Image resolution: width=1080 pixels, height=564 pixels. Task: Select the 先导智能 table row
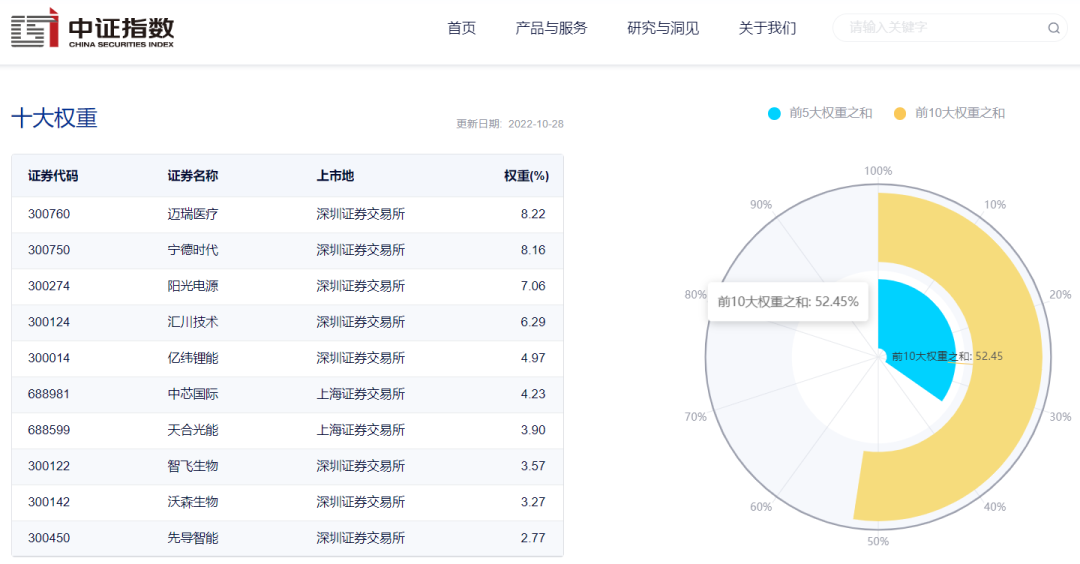click(x=287, y=538)
